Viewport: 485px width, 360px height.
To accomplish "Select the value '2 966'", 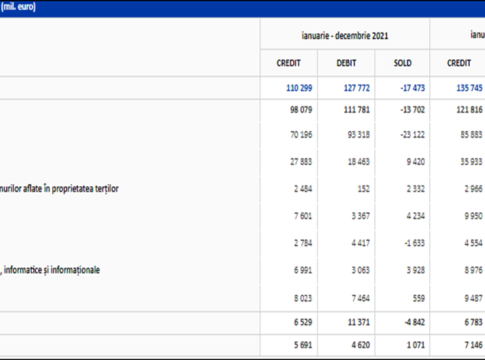I will click(474, 189).
